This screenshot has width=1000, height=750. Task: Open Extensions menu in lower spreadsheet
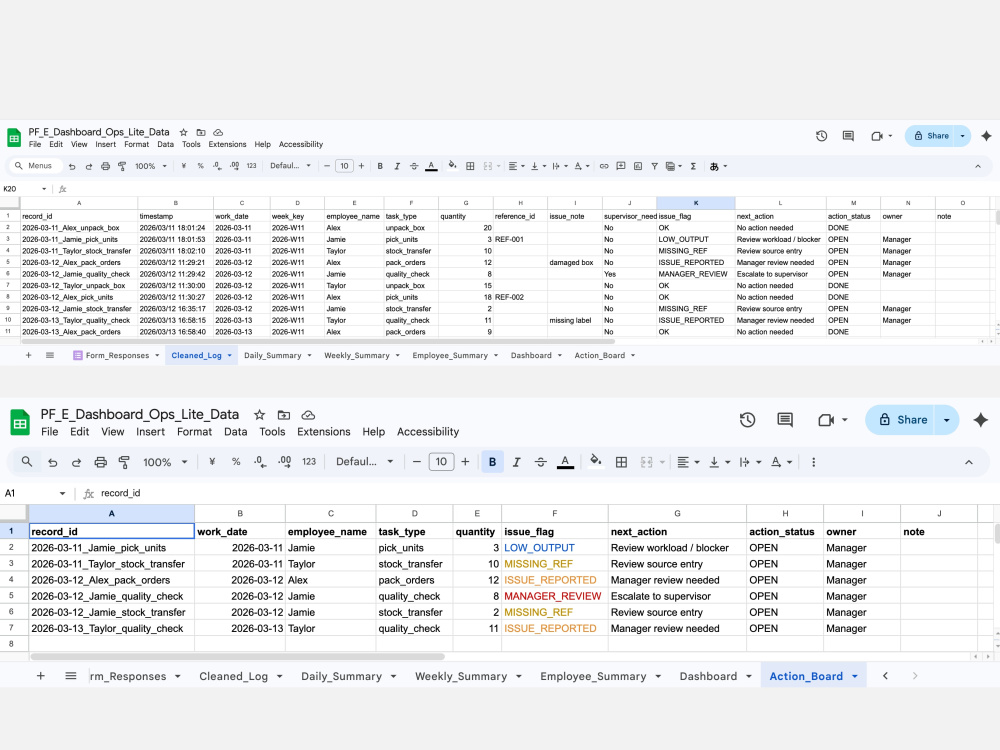pyautogui.click(x=323, y=432)
